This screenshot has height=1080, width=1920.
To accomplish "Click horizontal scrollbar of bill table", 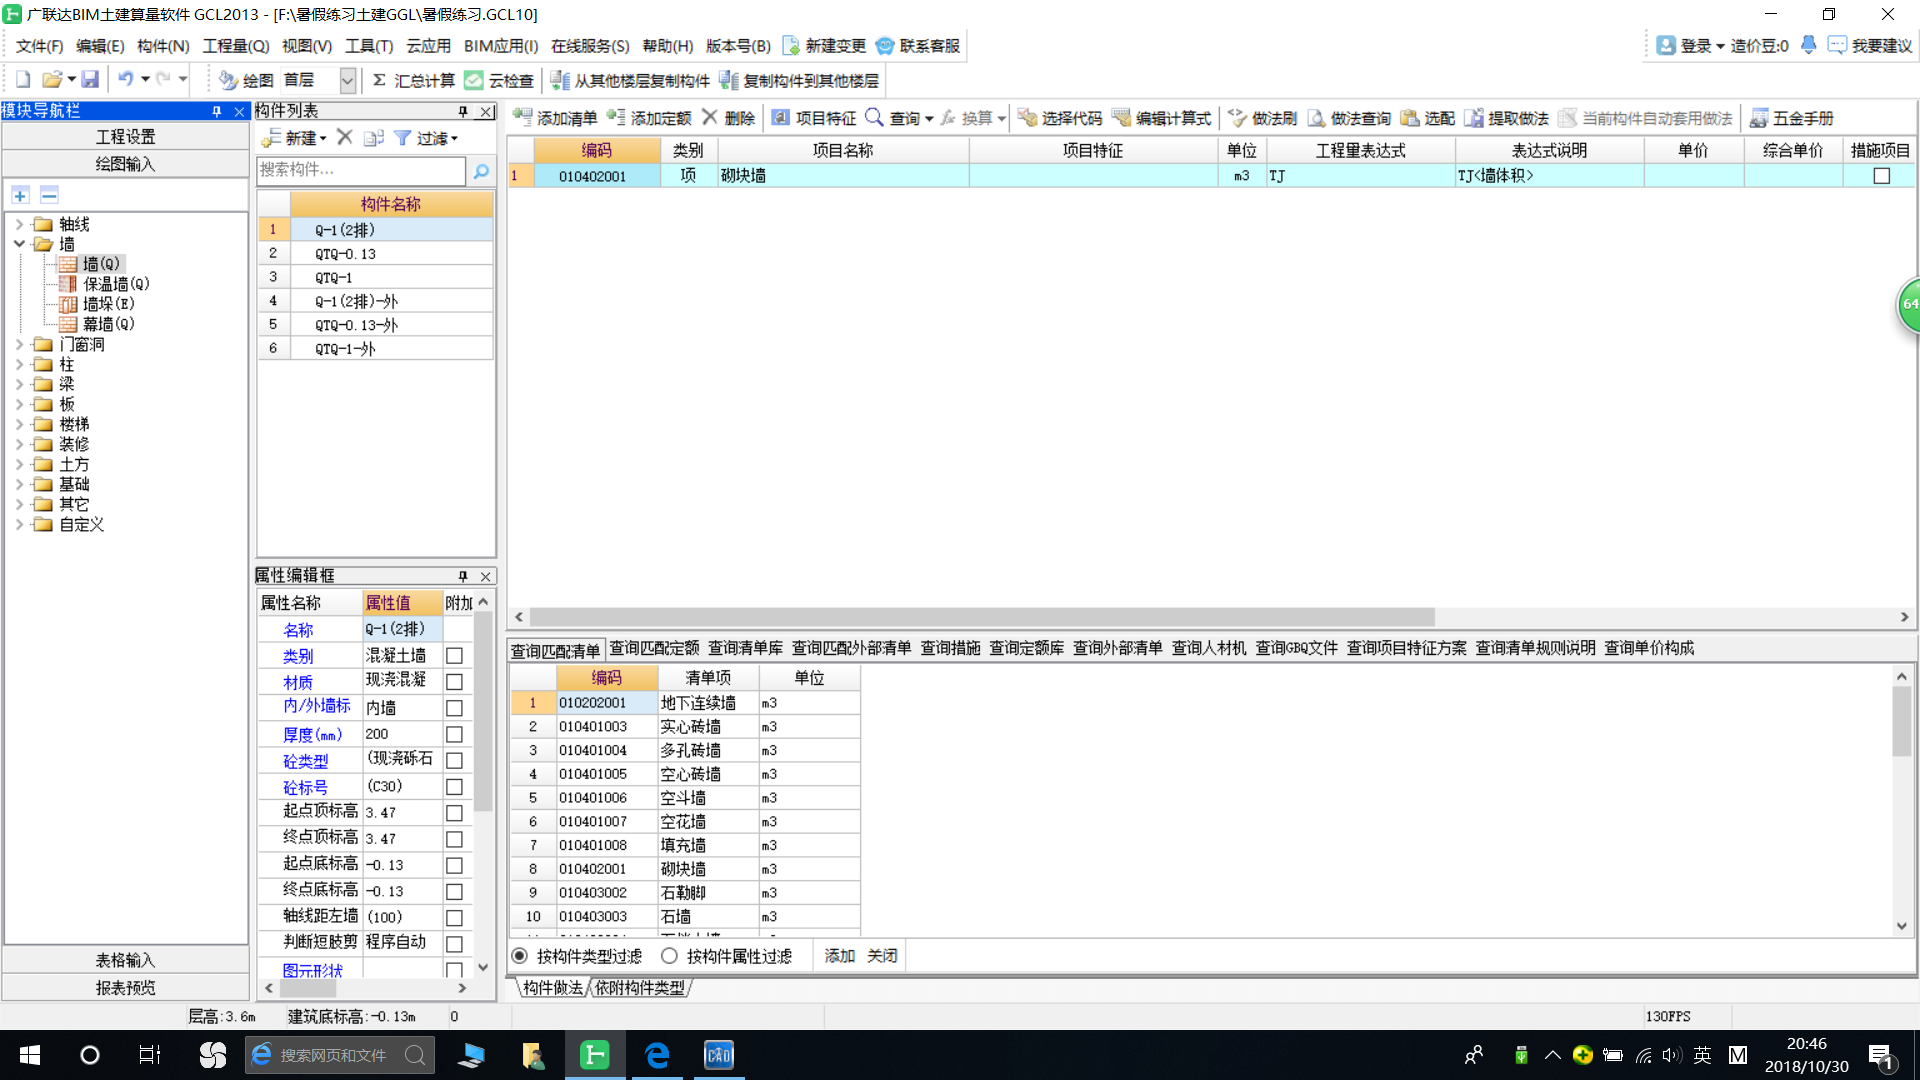I will (982, 617).
